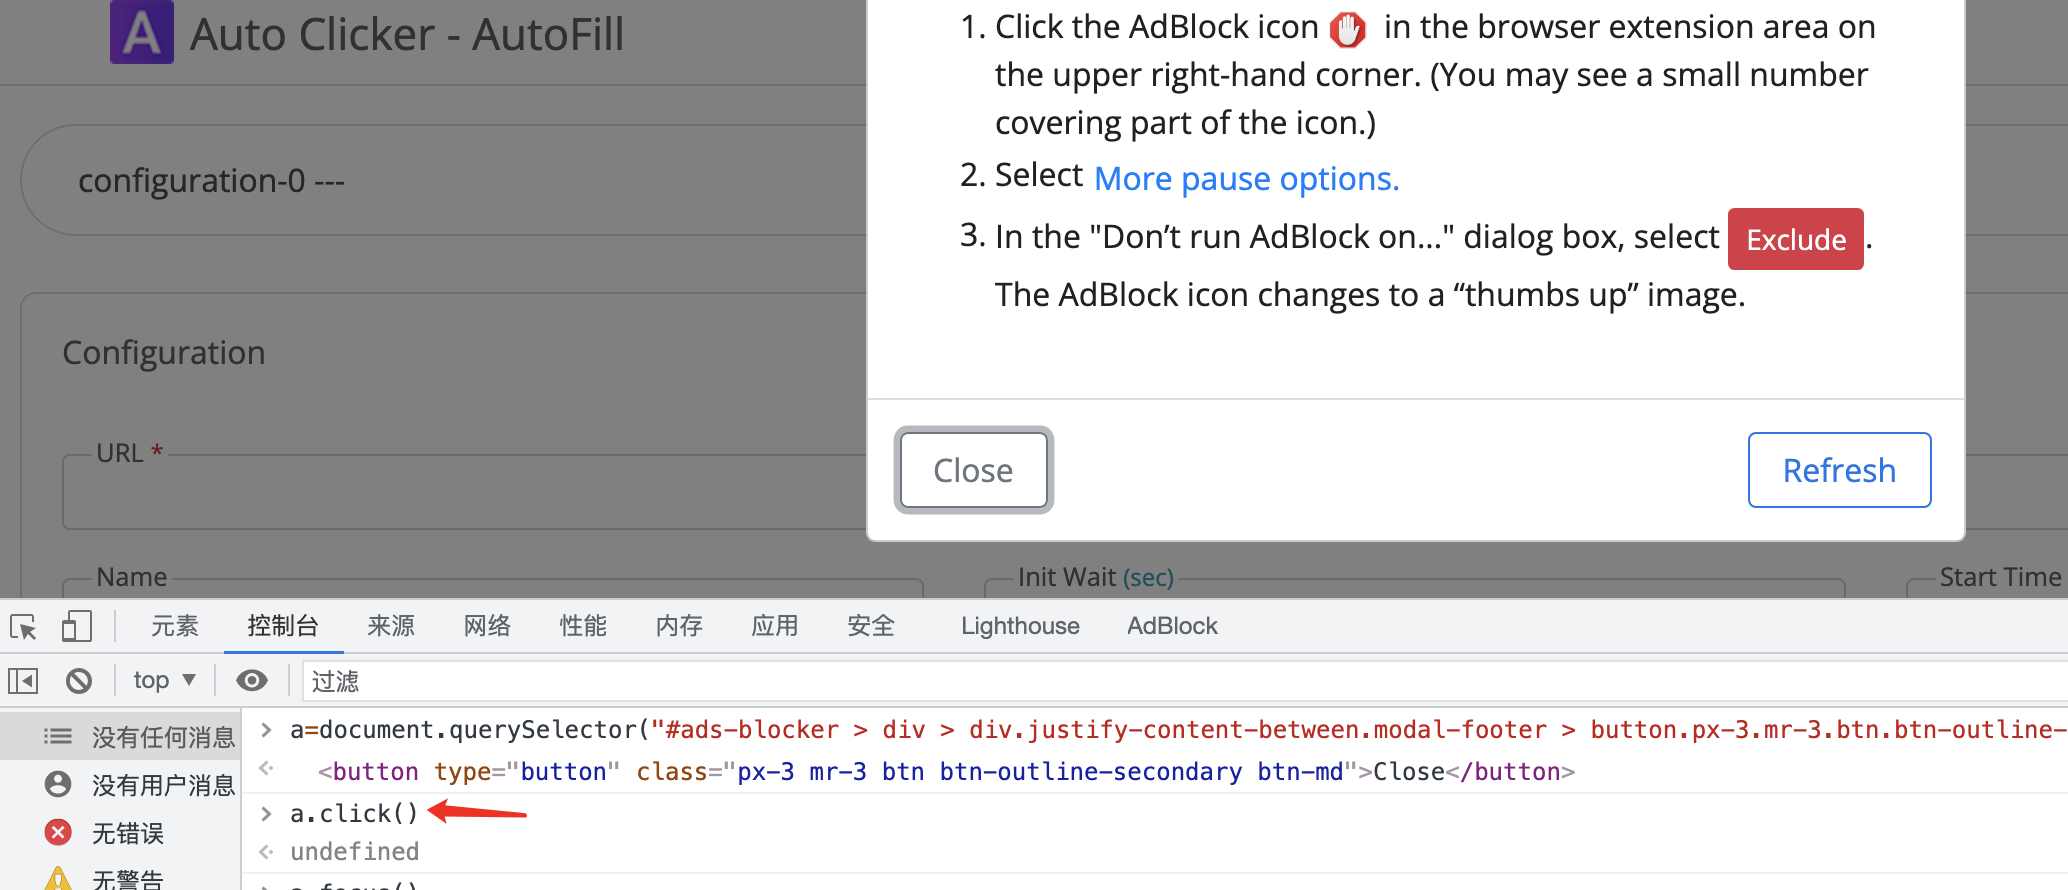Click the user icon beside 没有用户消息
Viewport: 2068px width, 890px height.
click(x=58, y=784)
